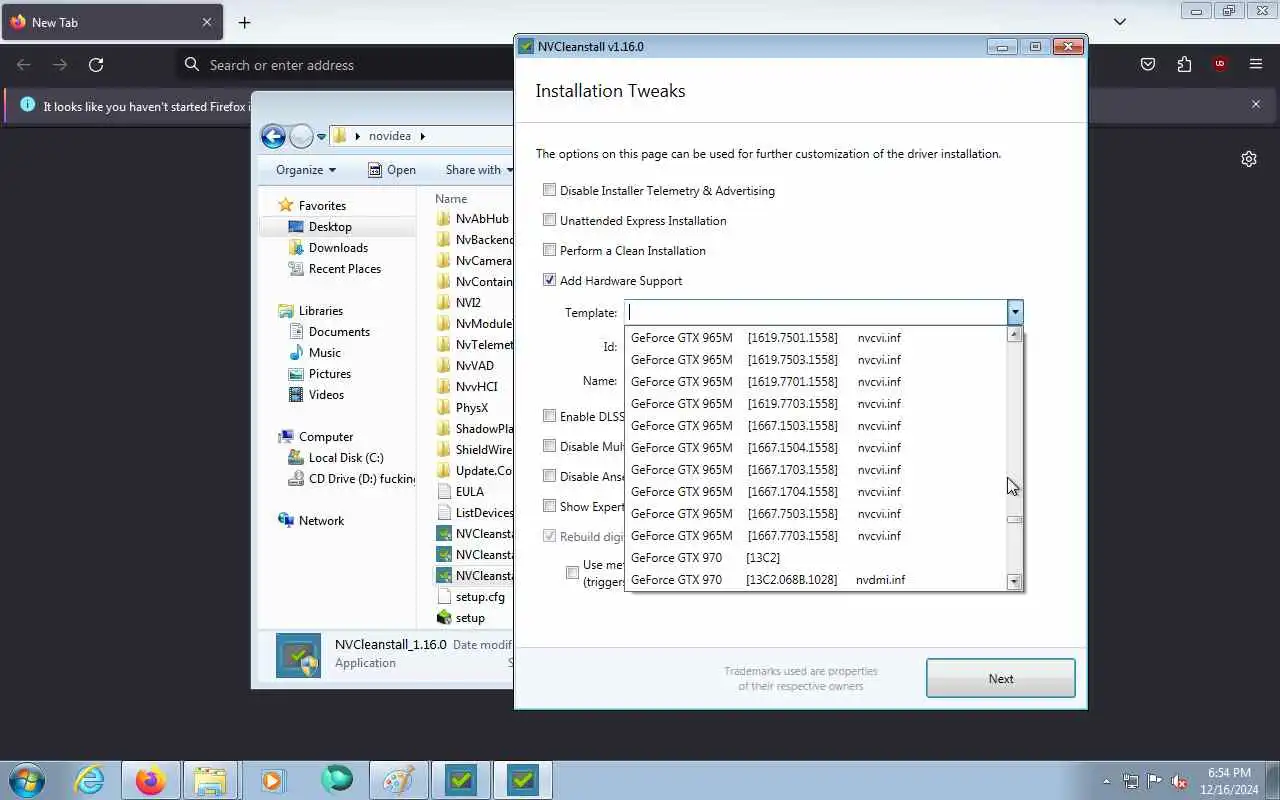Select the setup application icon
The image size is (1280, 800).
click(x=445, y=618)
